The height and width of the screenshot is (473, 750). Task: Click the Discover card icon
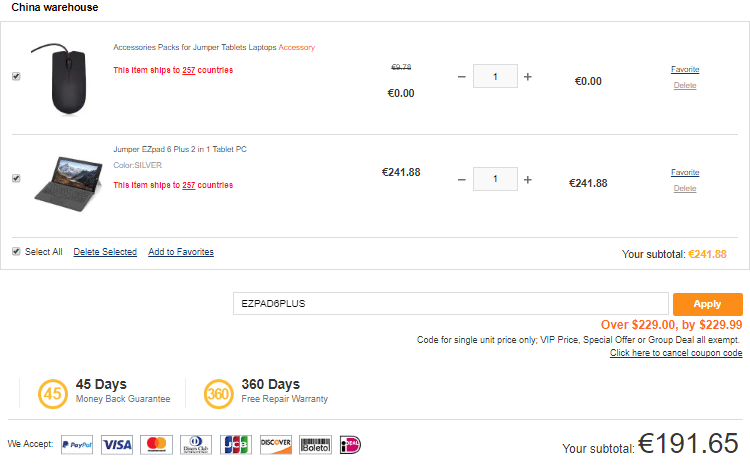(275, 444)
